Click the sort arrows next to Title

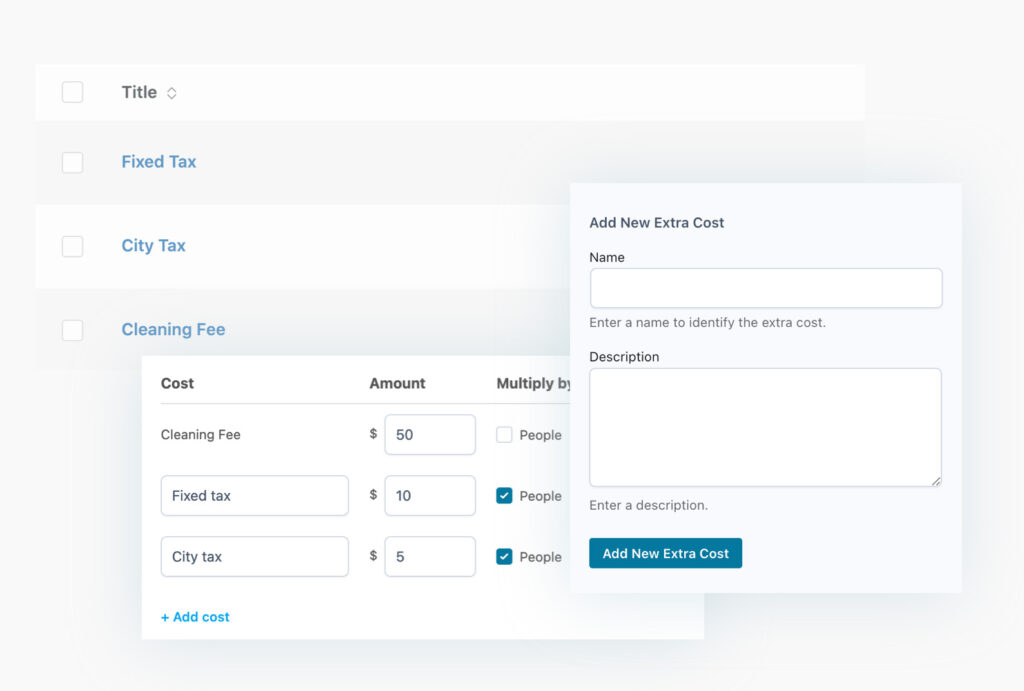point(172,93)
